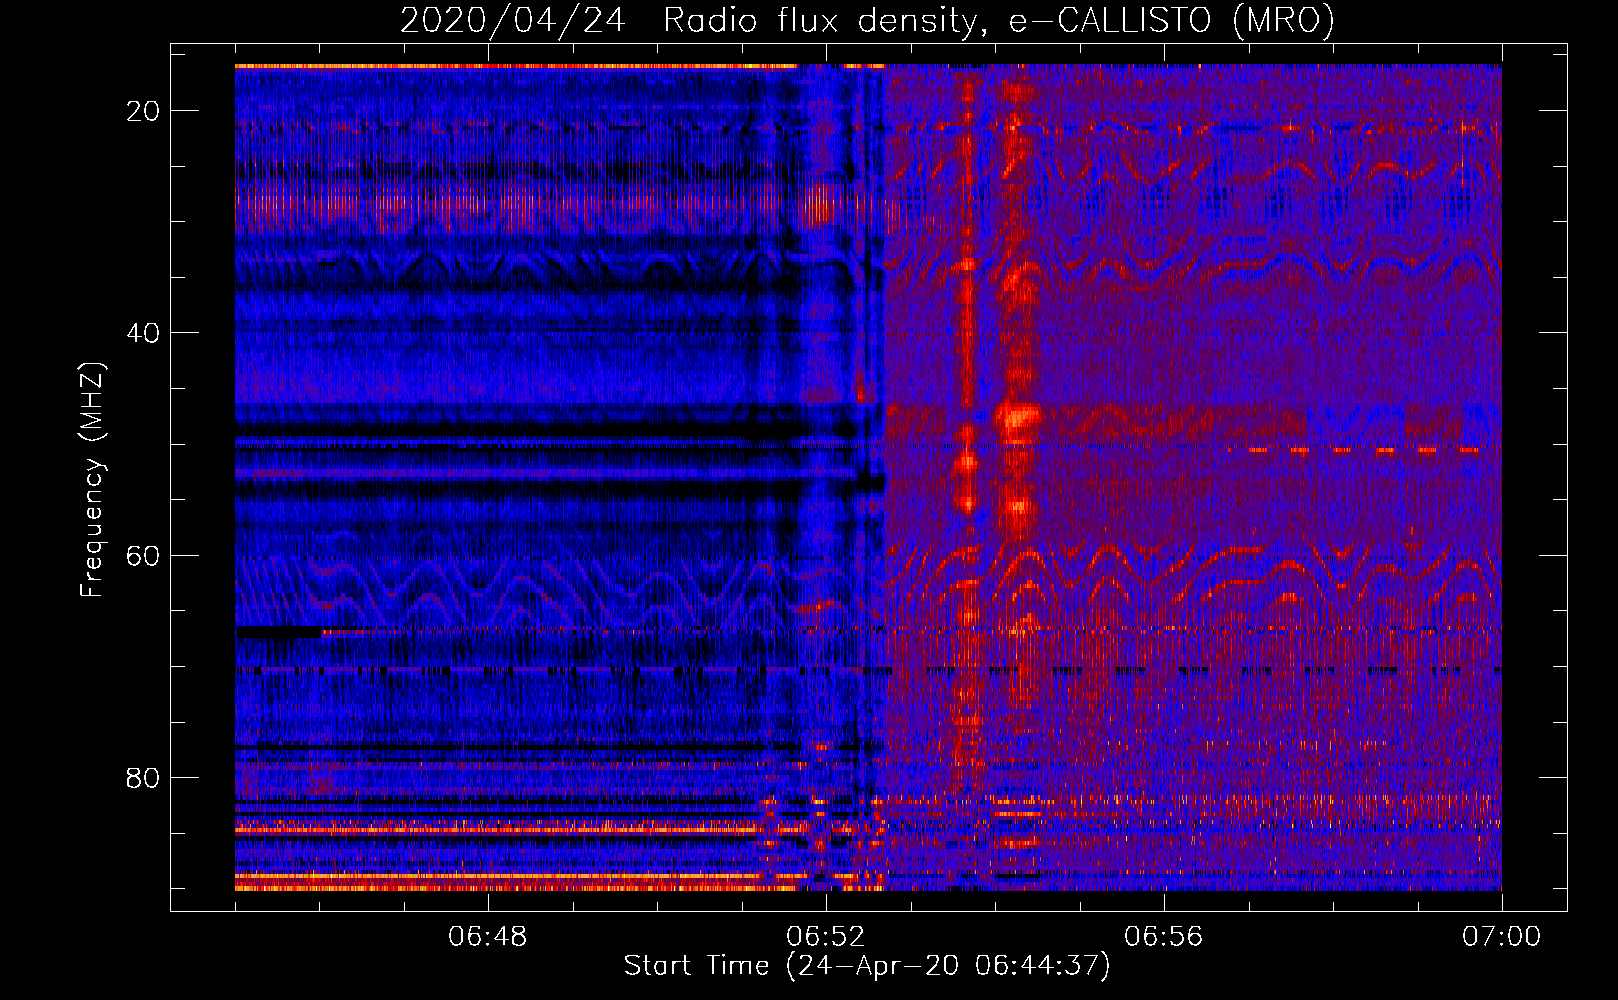Click the bright burst near 48 MHz in spectrogram
1618x1000 pixels.
pos(1018,419)
